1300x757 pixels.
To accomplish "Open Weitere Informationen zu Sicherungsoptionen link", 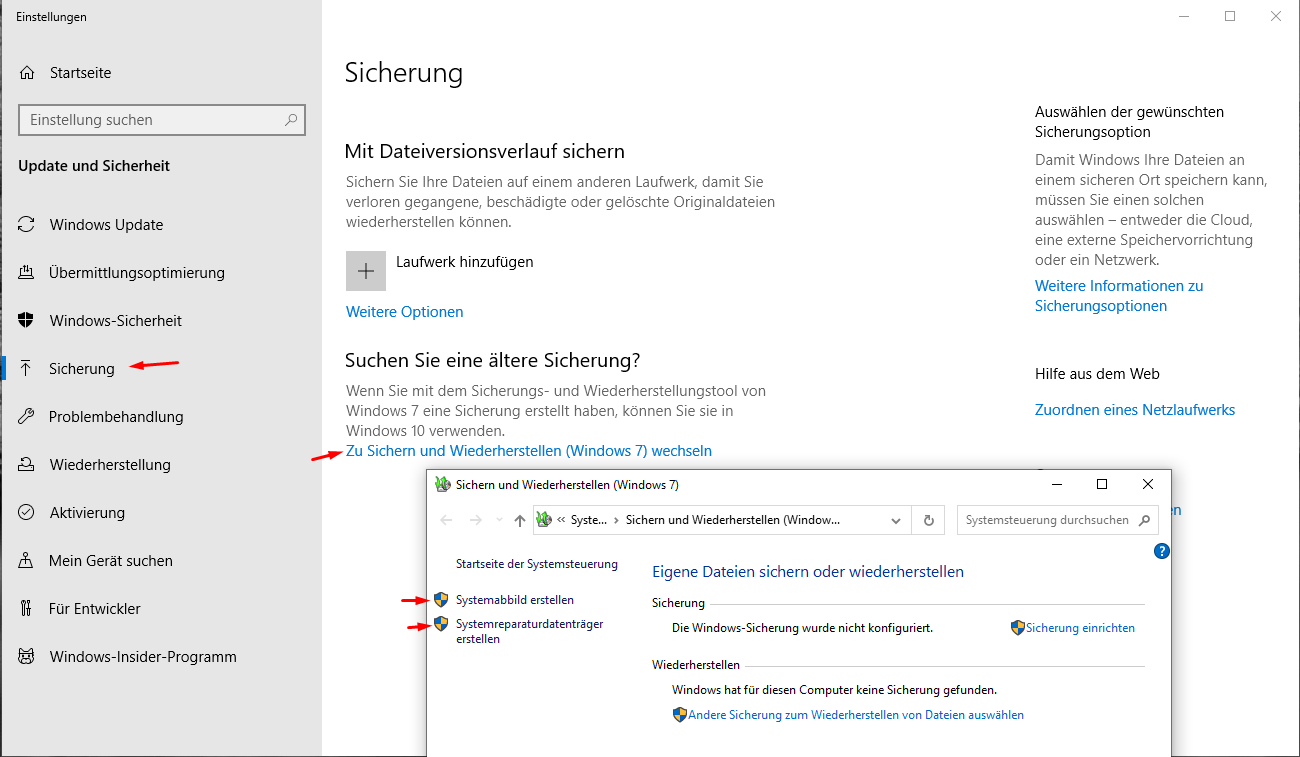I will [x=1119, y=296].
